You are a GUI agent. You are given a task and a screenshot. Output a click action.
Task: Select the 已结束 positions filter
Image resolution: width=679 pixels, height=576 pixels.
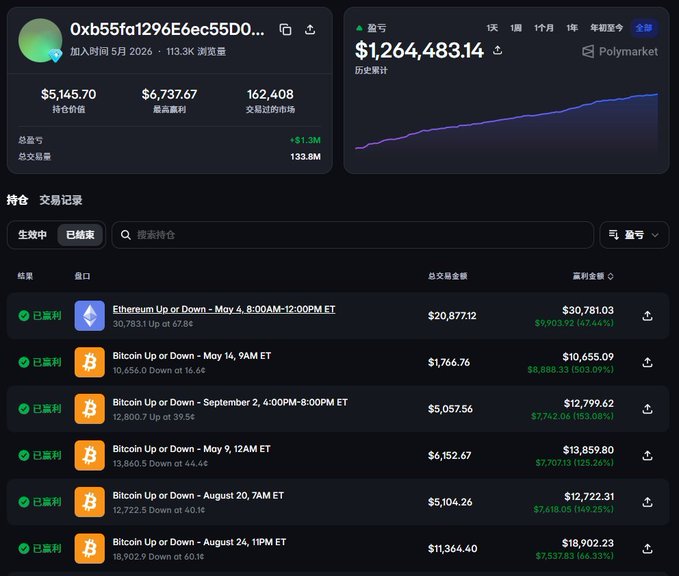coord(80,235)
